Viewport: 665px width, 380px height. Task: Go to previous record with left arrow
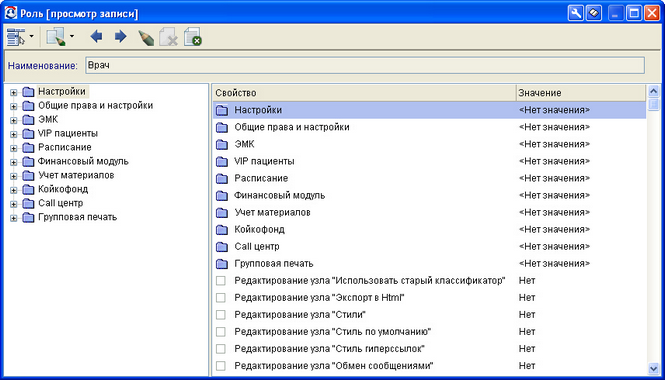pos(97,36)
